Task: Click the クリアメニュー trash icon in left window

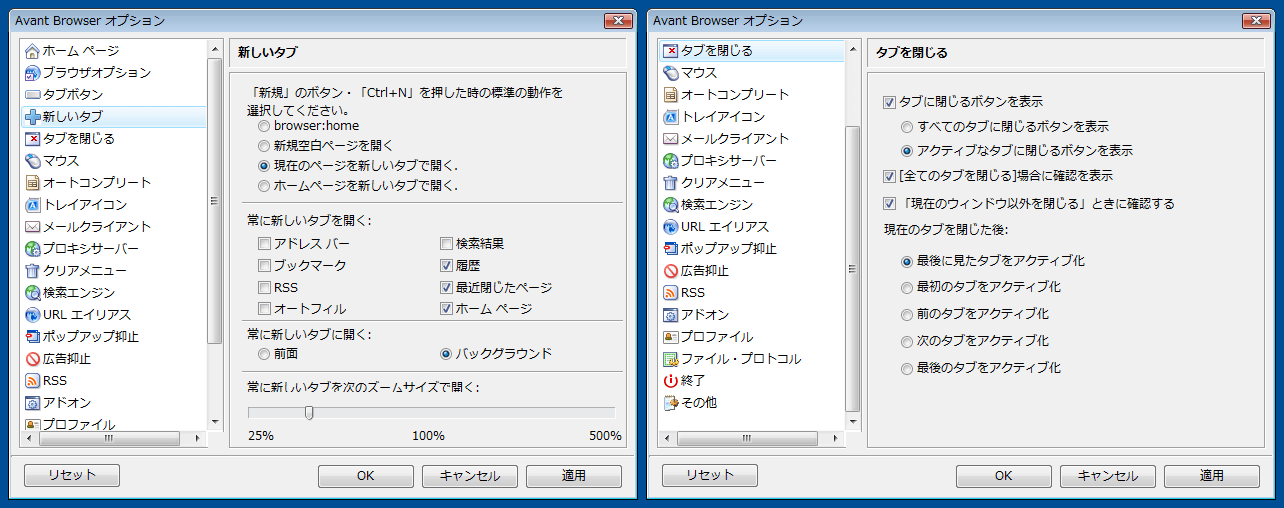Action: click(x=32, y=271)
